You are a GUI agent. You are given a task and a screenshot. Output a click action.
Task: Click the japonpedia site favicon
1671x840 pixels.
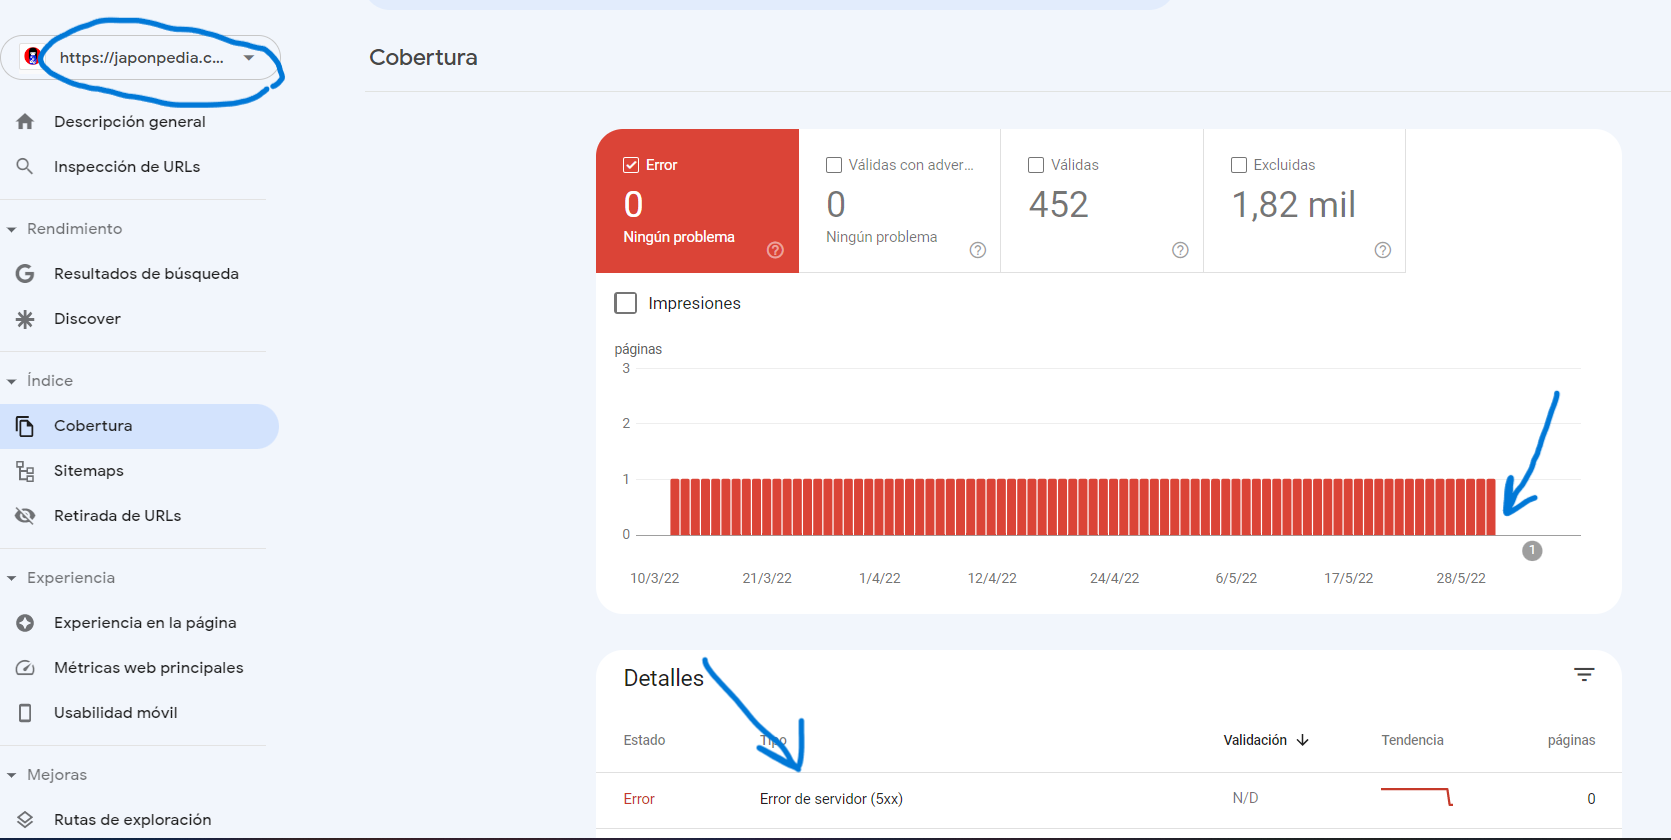point(33,57)
